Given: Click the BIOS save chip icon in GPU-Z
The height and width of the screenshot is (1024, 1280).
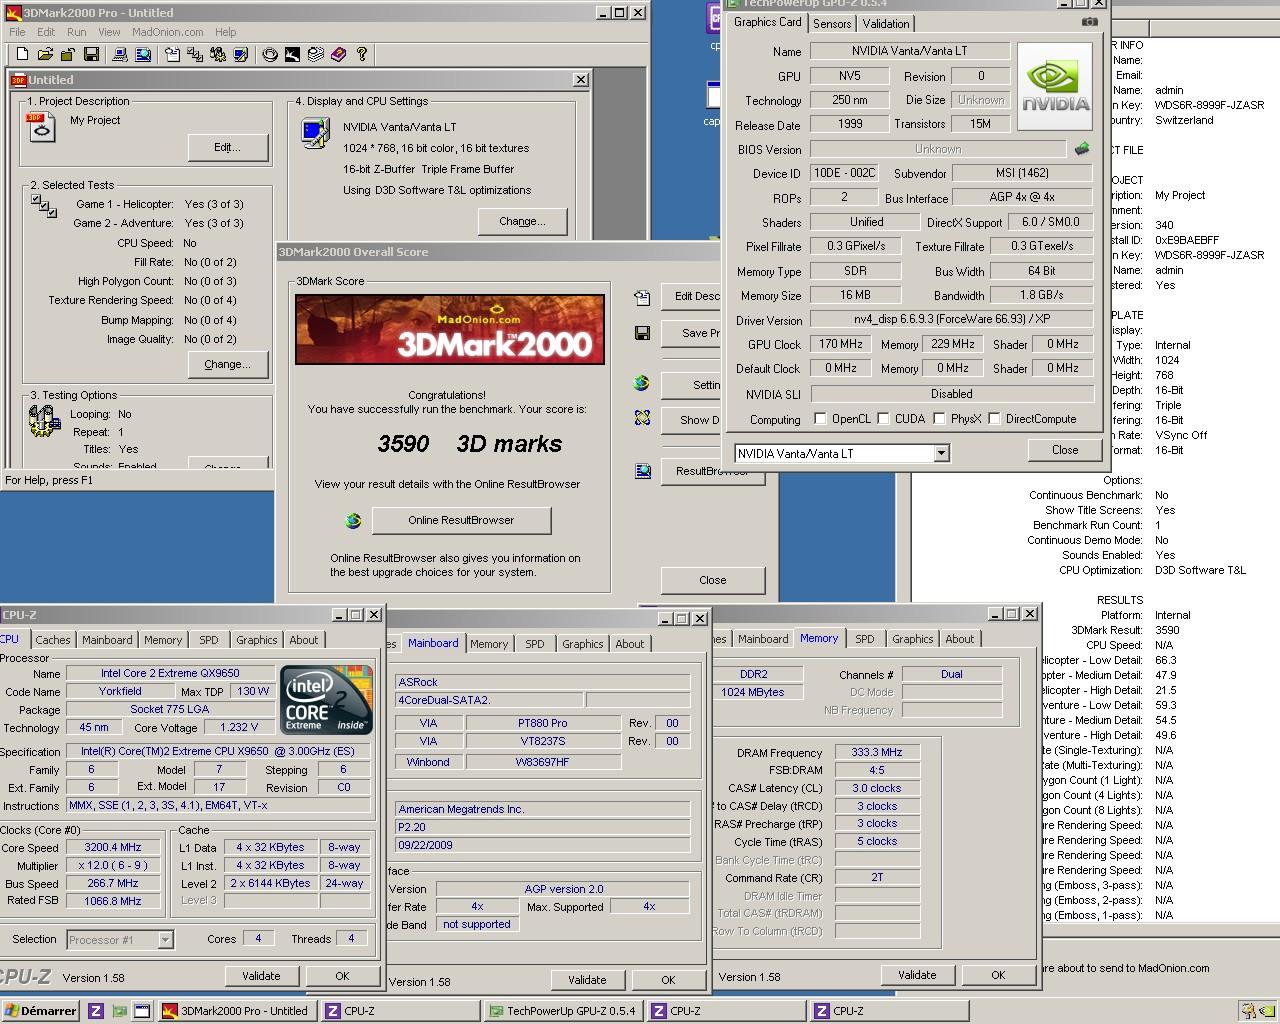Looking at the screenshot, I should tap(1082, 149).
